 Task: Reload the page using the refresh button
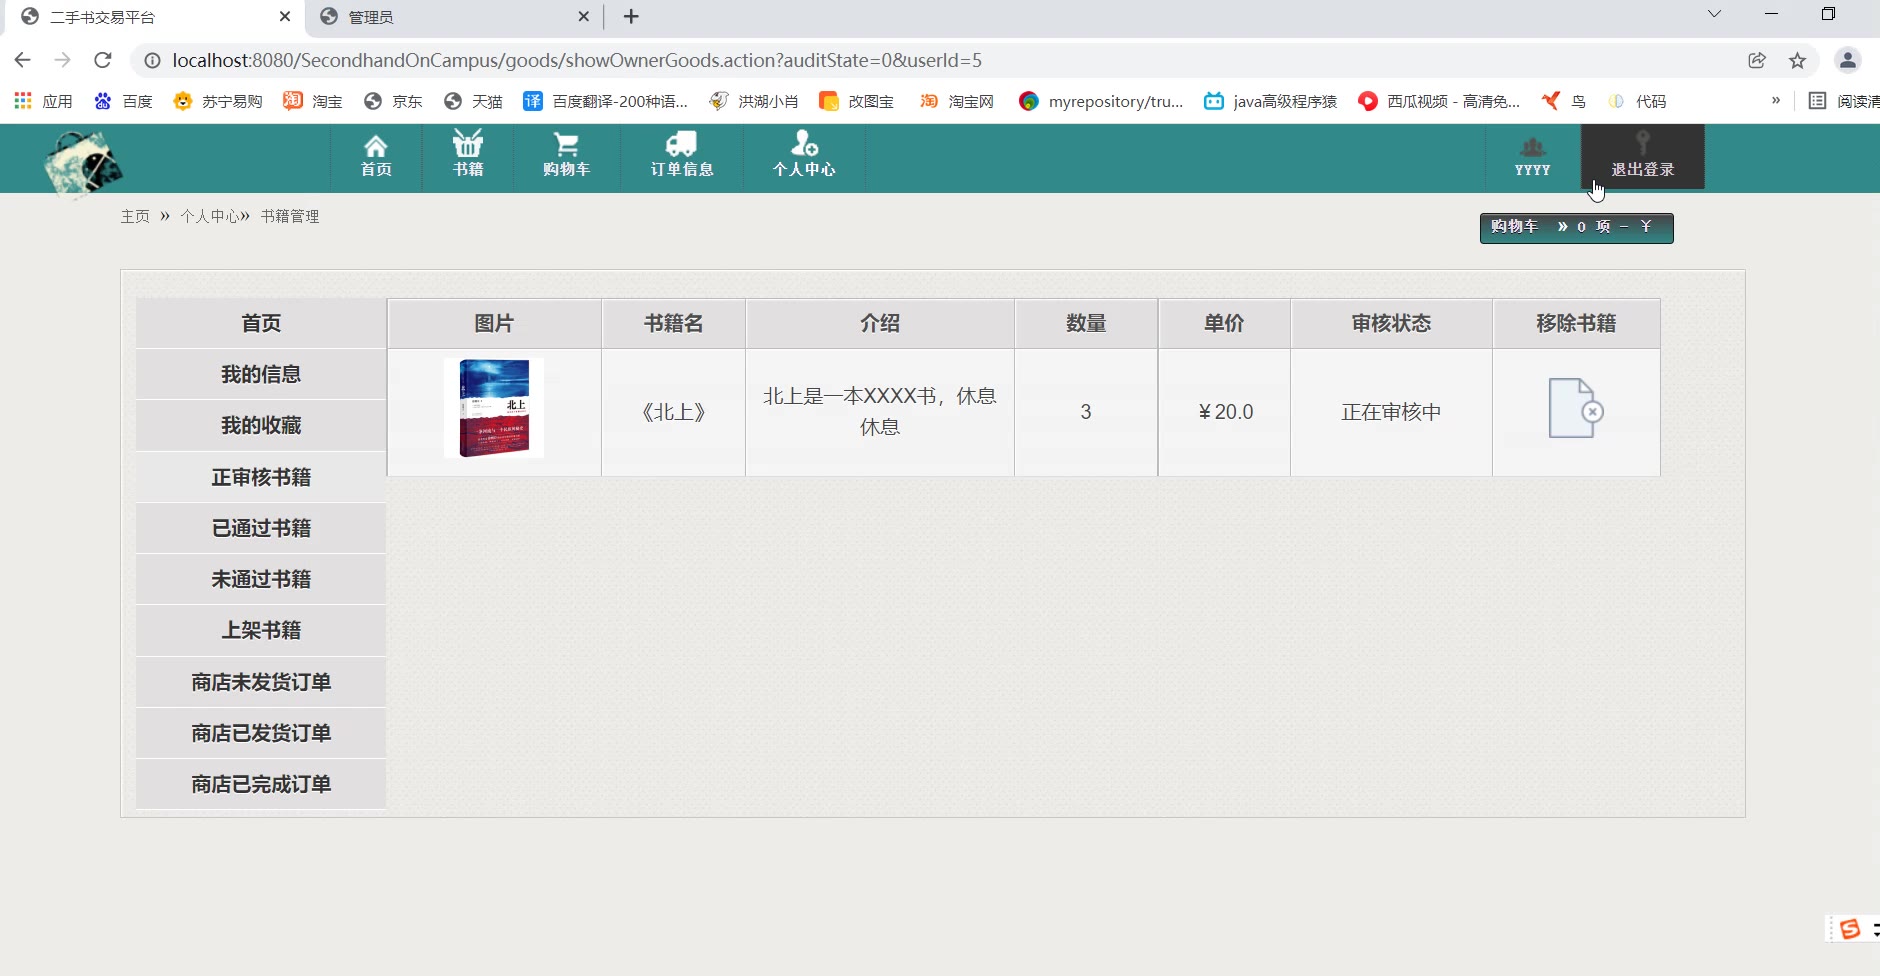tap(102, 61)
